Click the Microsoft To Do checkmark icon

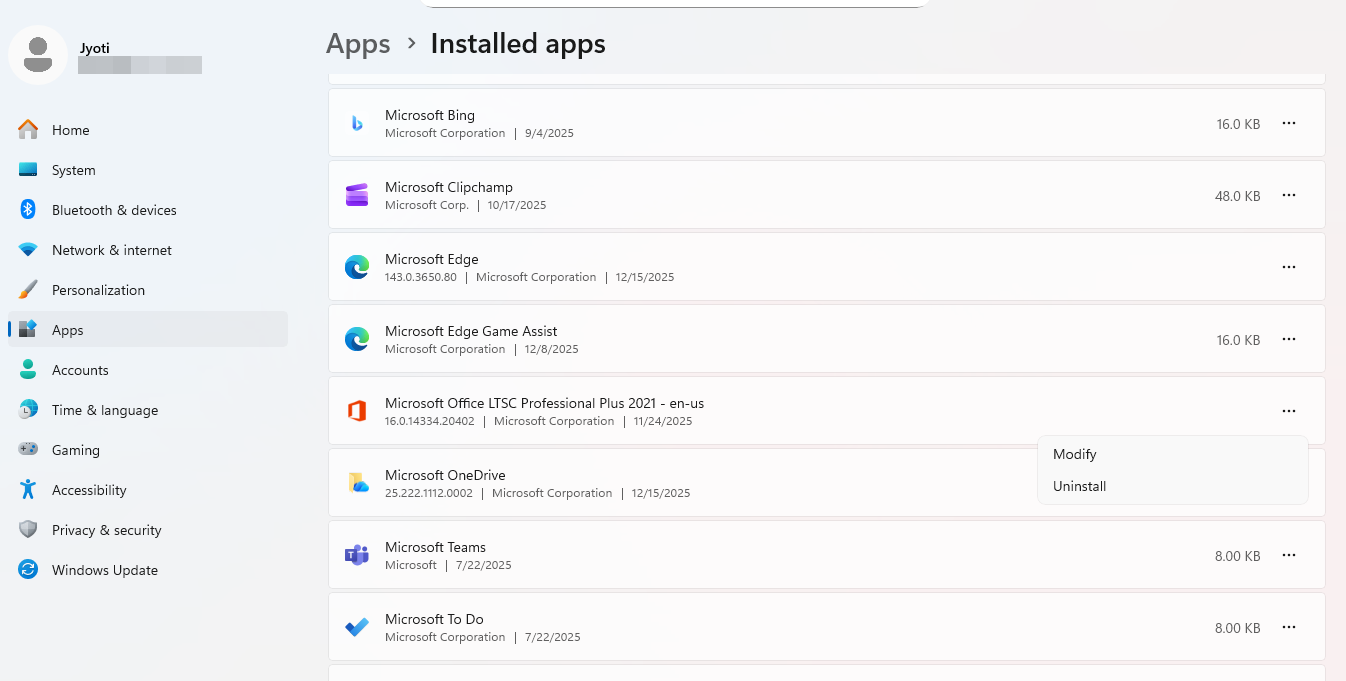357,626
